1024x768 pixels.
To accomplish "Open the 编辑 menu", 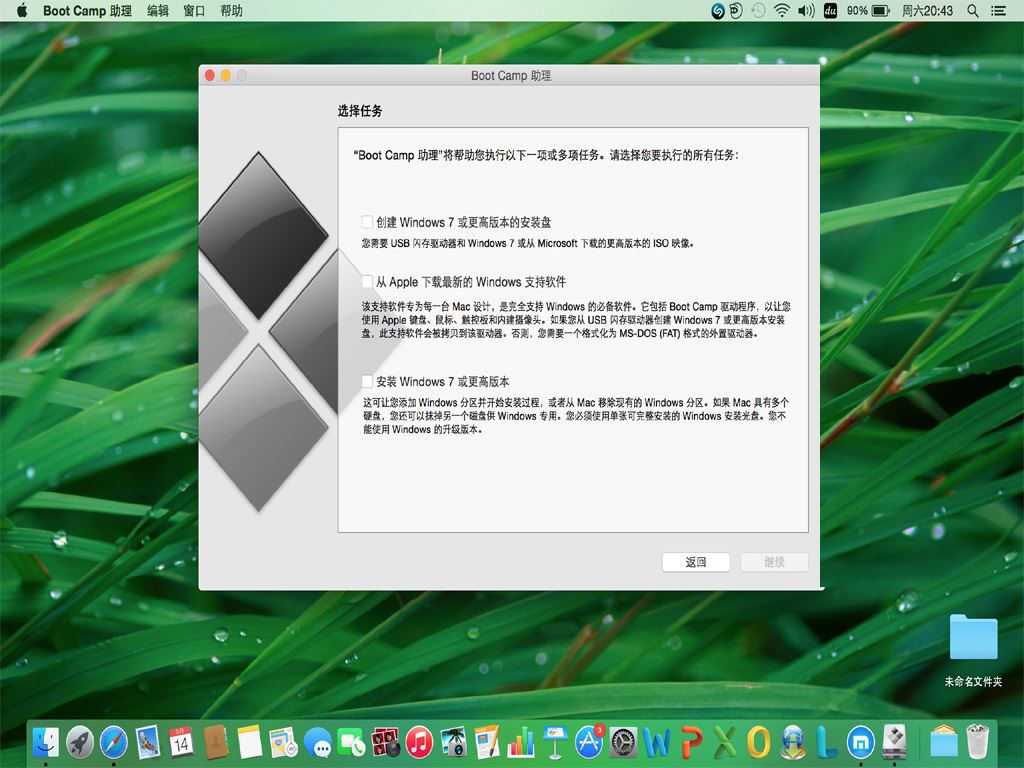I will (157, 10).
